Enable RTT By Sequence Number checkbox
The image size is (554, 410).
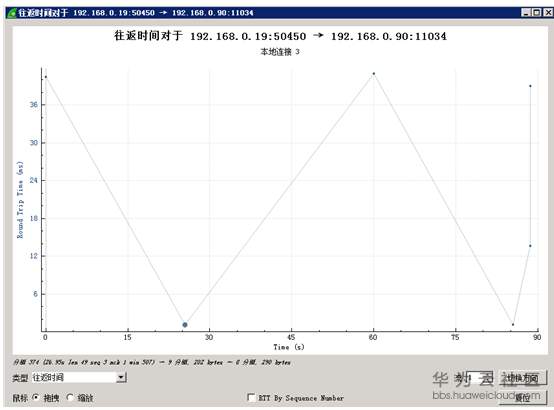coord(251,398)
